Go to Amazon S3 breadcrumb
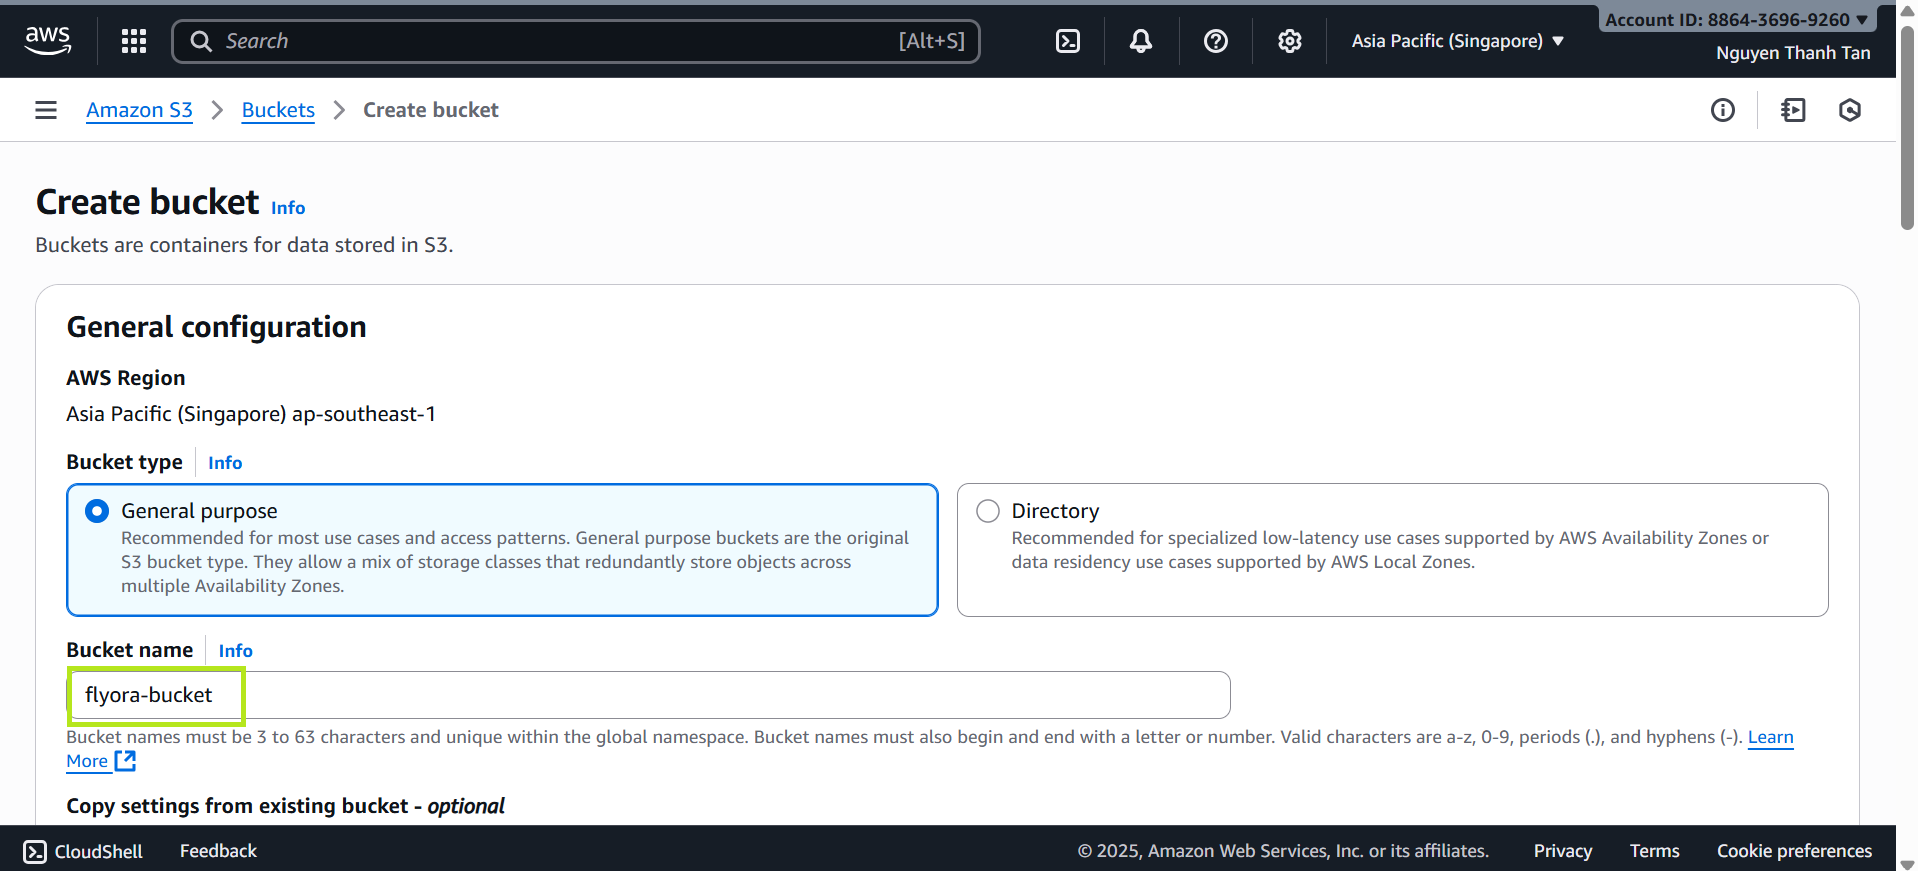Image resolution: width=1918 pixels, height=871 pixels. click(x=139, y=110)
